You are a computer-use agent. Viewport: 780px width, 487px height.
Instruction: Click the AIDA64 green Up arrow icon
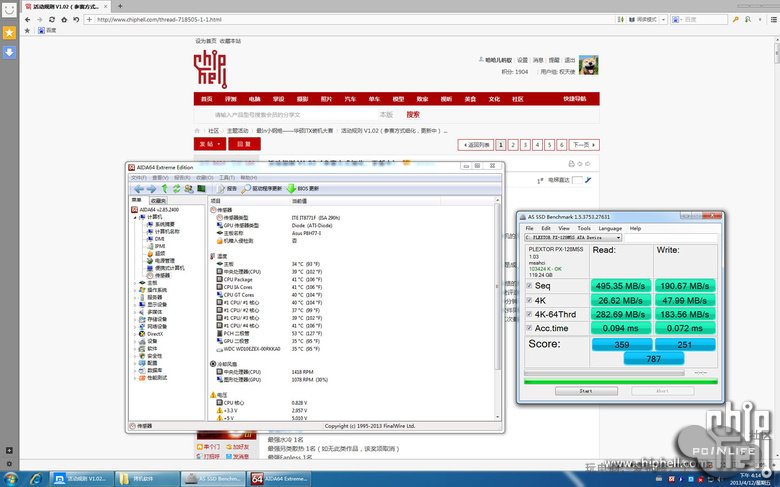click(x=165, y=189)
